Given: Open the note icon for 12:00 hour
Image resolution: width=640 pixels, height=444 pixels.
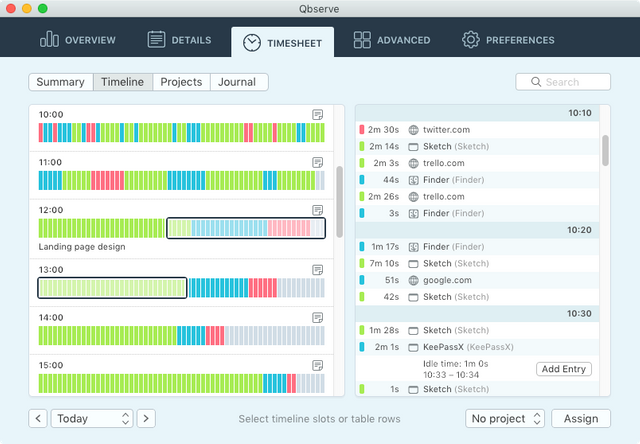Looking at the screenshot, I should coord(318,210).
